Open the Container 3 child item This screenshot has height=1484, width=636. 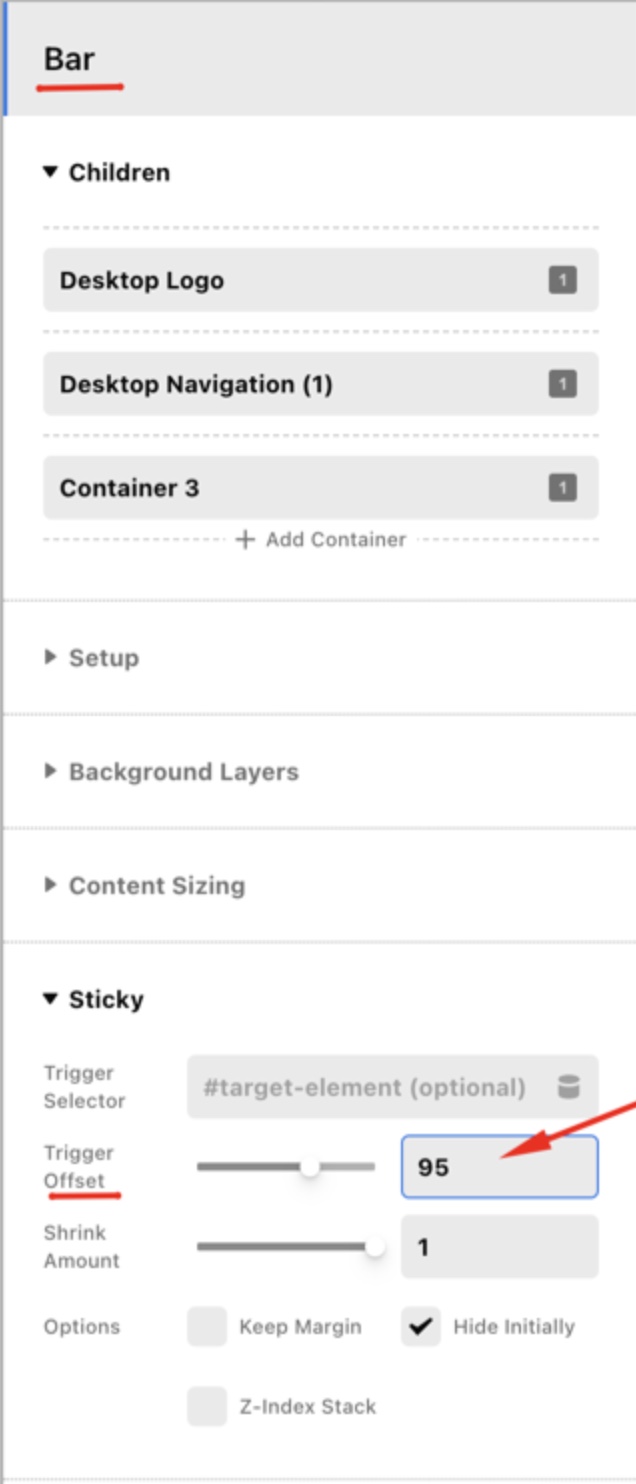click(321, 488)
